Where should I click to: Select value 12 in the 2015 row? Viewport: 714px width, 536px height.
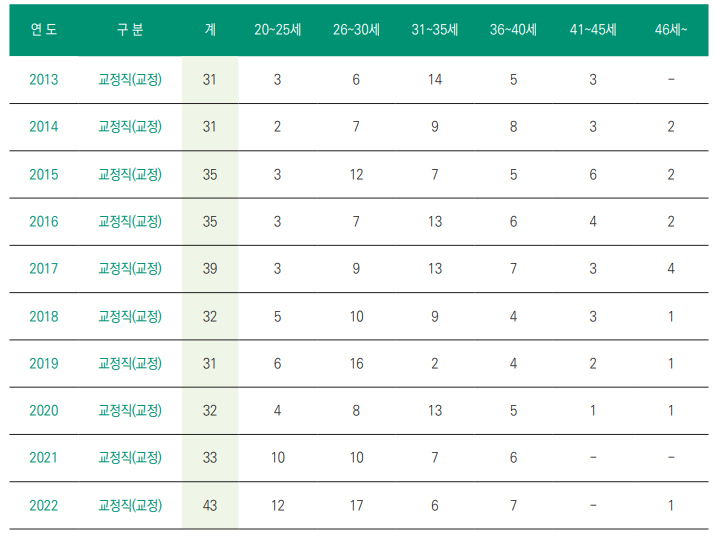coord(357,174)
